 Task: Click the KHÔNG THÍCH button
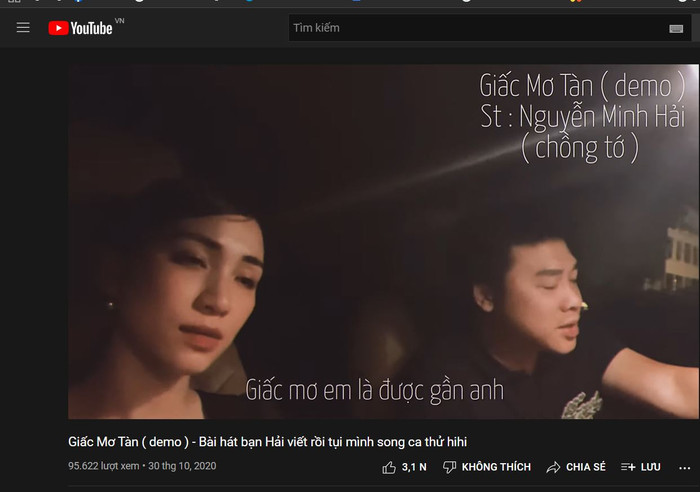(496, 467)
